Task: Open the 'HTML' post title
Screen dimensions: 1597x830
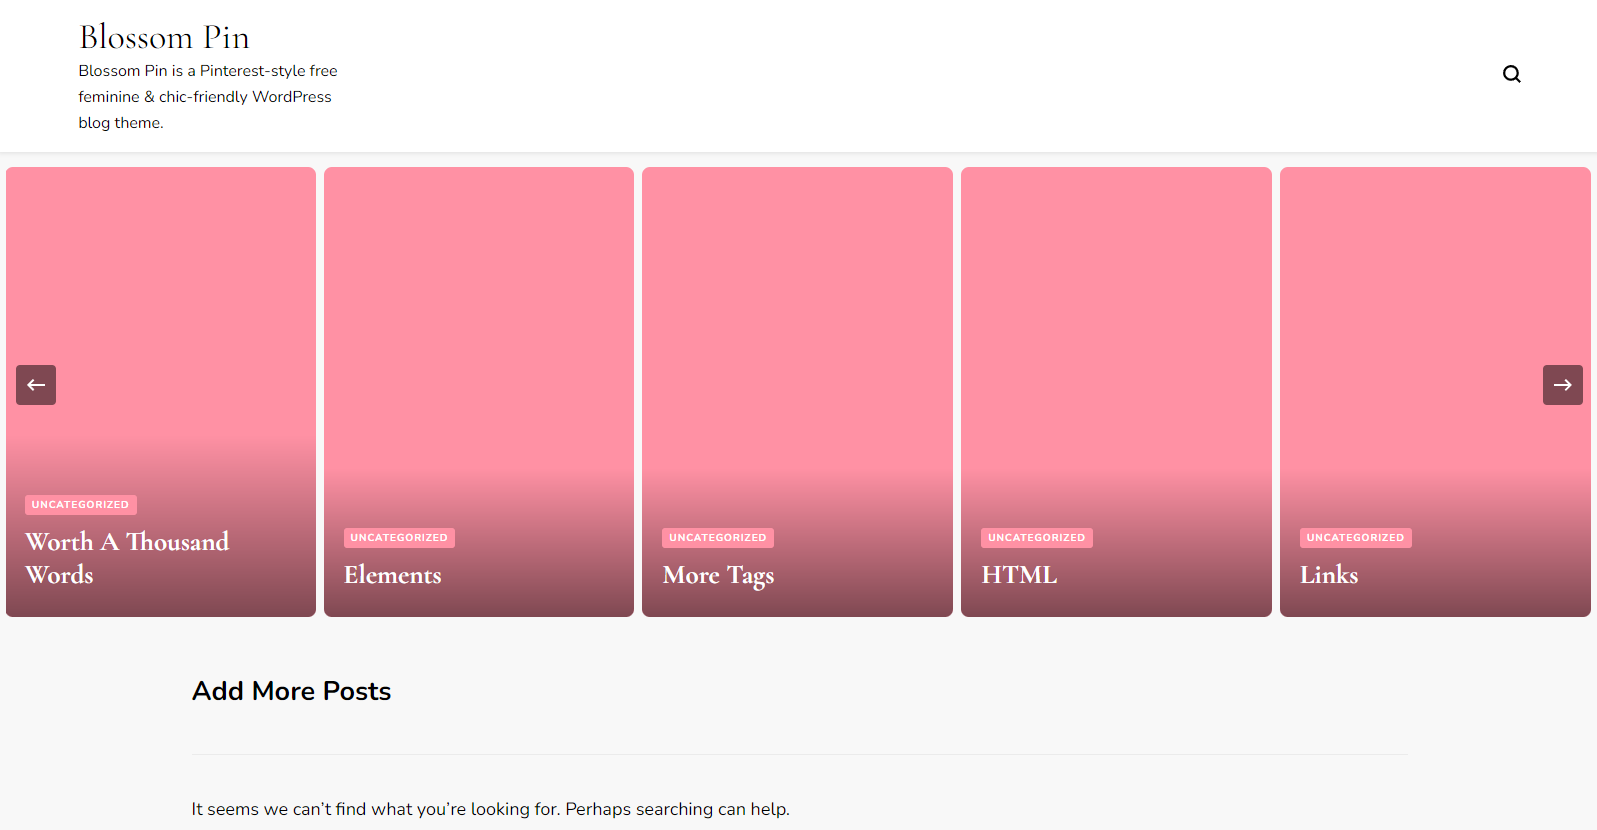Action: pyautogui.click(x=1019, y=575)
